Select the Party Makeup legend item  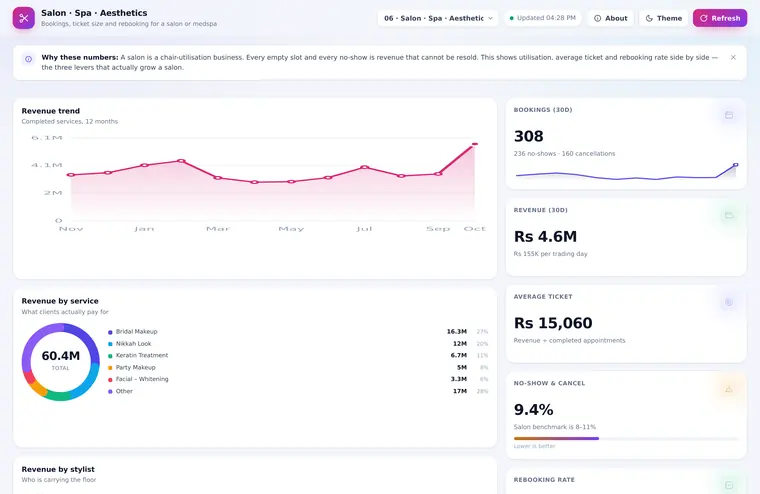[298, 367]
